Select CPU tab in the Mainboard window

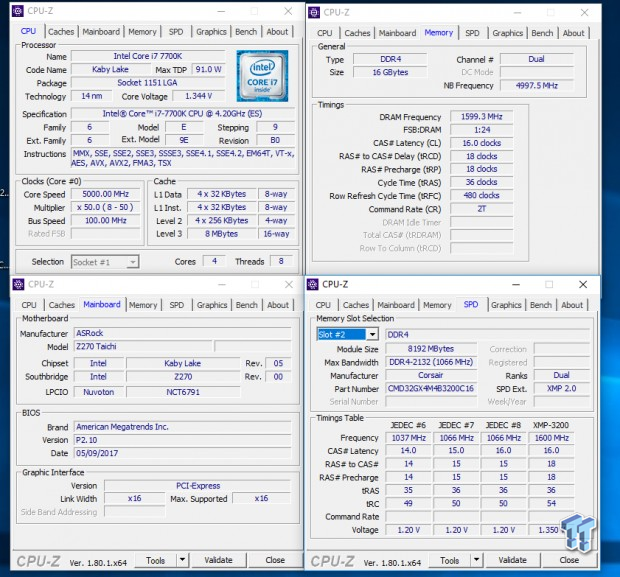29,305
